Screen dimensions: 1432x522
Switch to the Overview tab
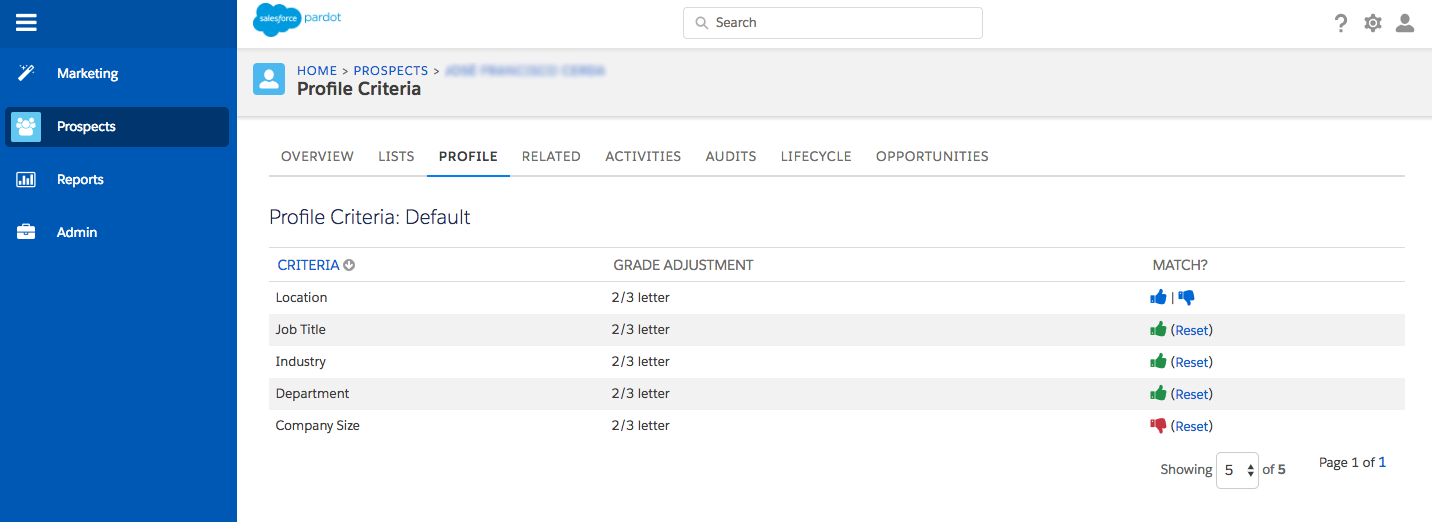(317, 156)
